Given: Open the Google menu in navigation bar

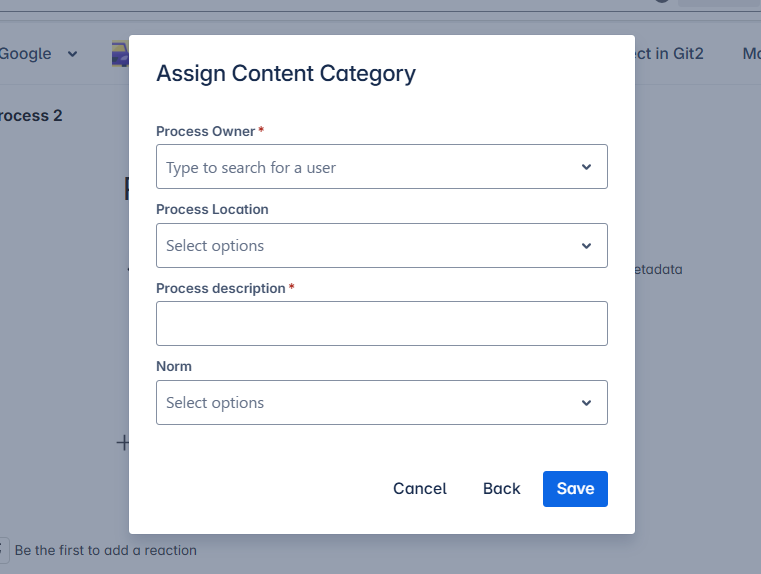Looking at the screenshot, I should pos(25,54).
